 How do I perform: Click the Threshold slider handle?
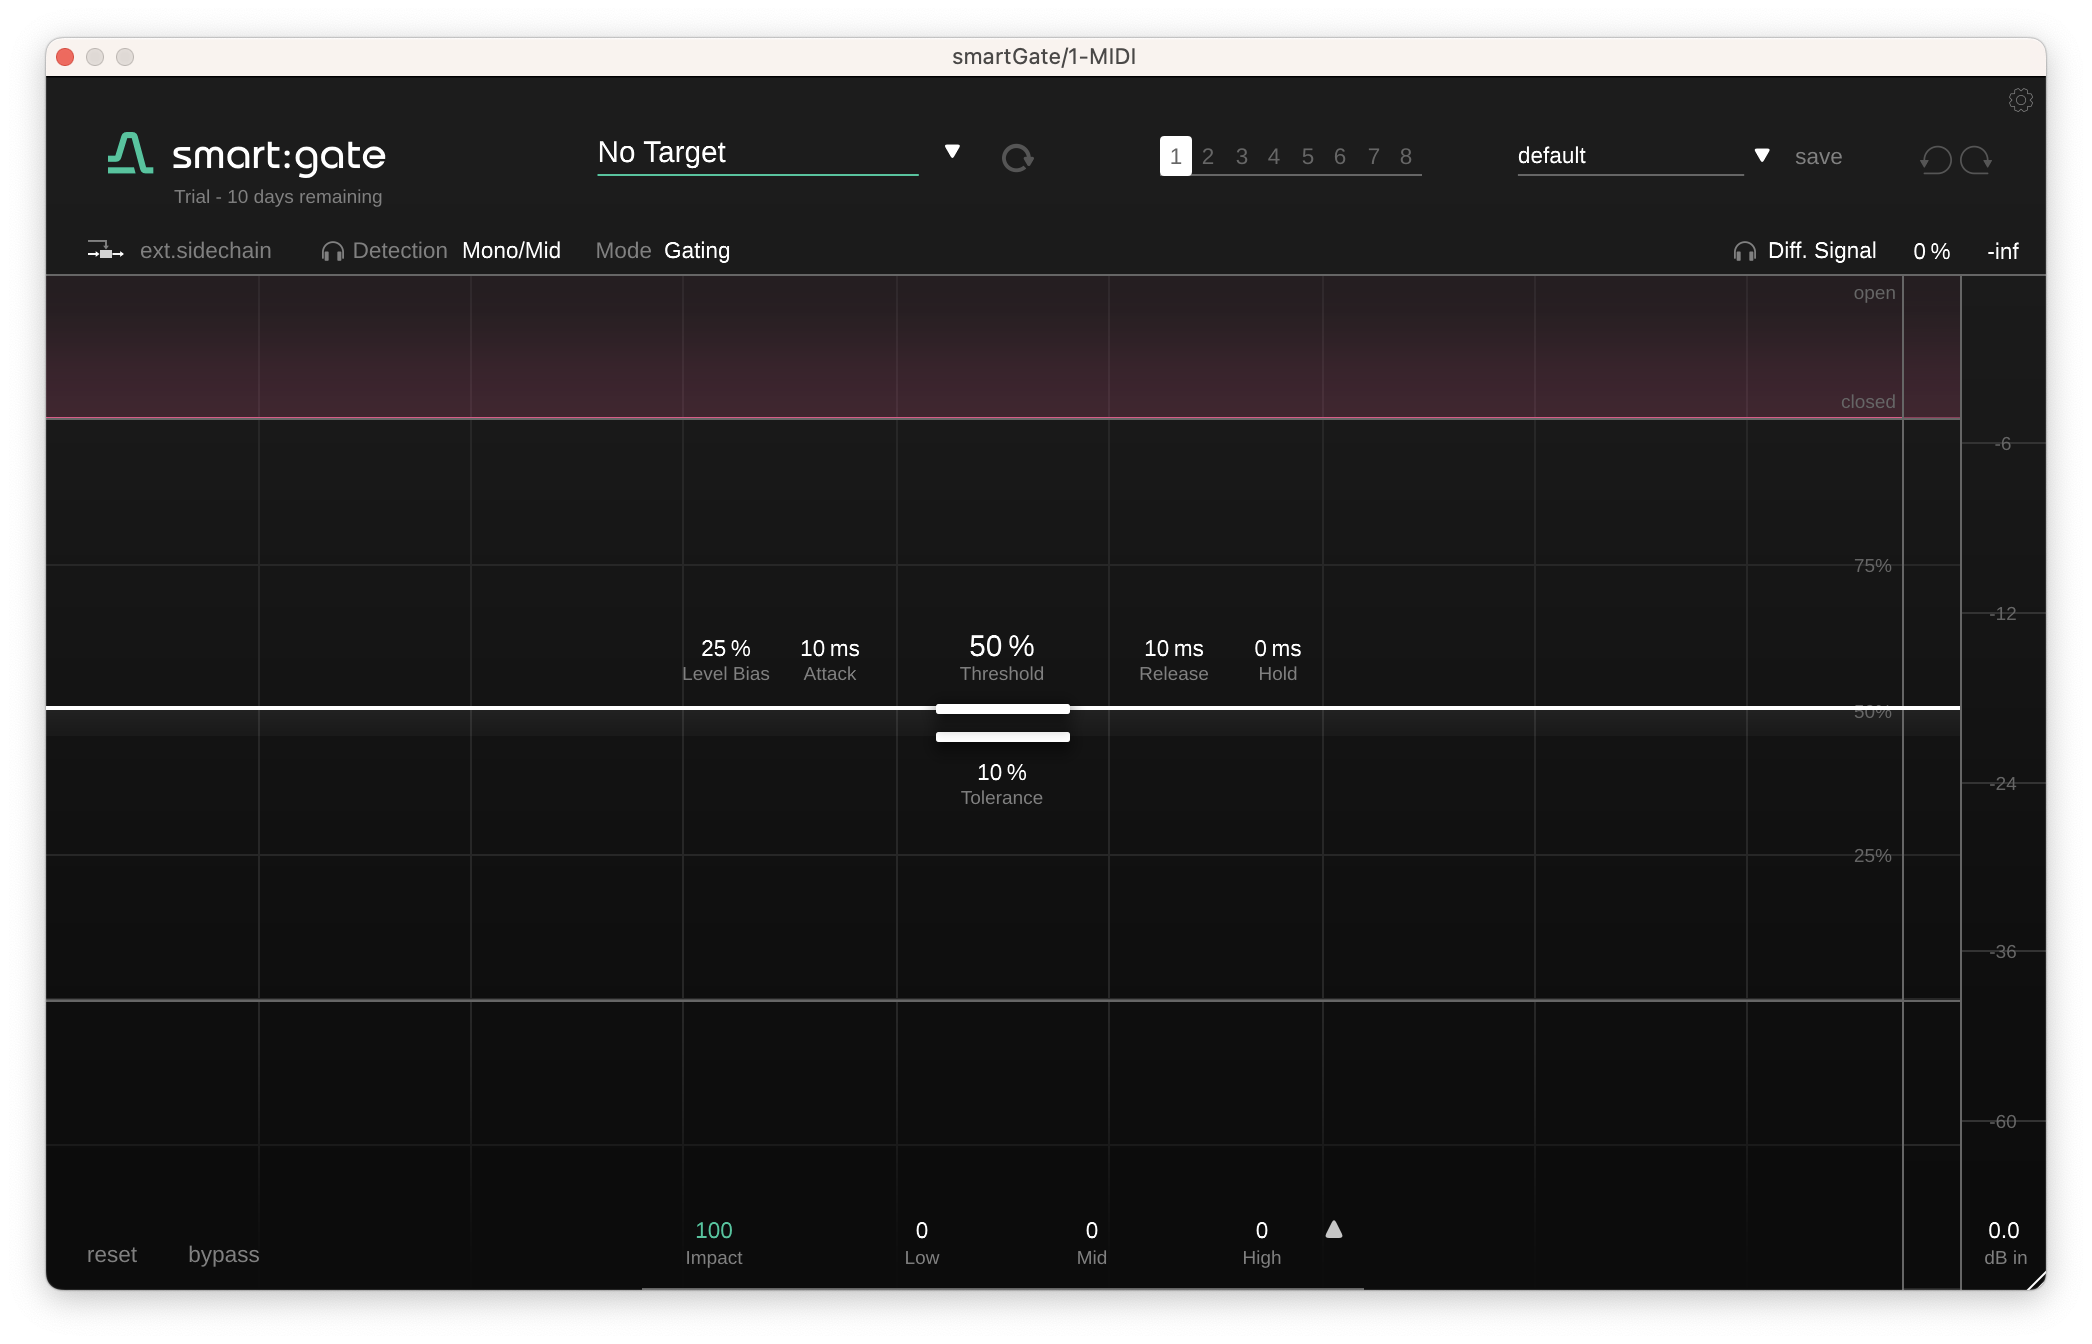click(1002, 709)
